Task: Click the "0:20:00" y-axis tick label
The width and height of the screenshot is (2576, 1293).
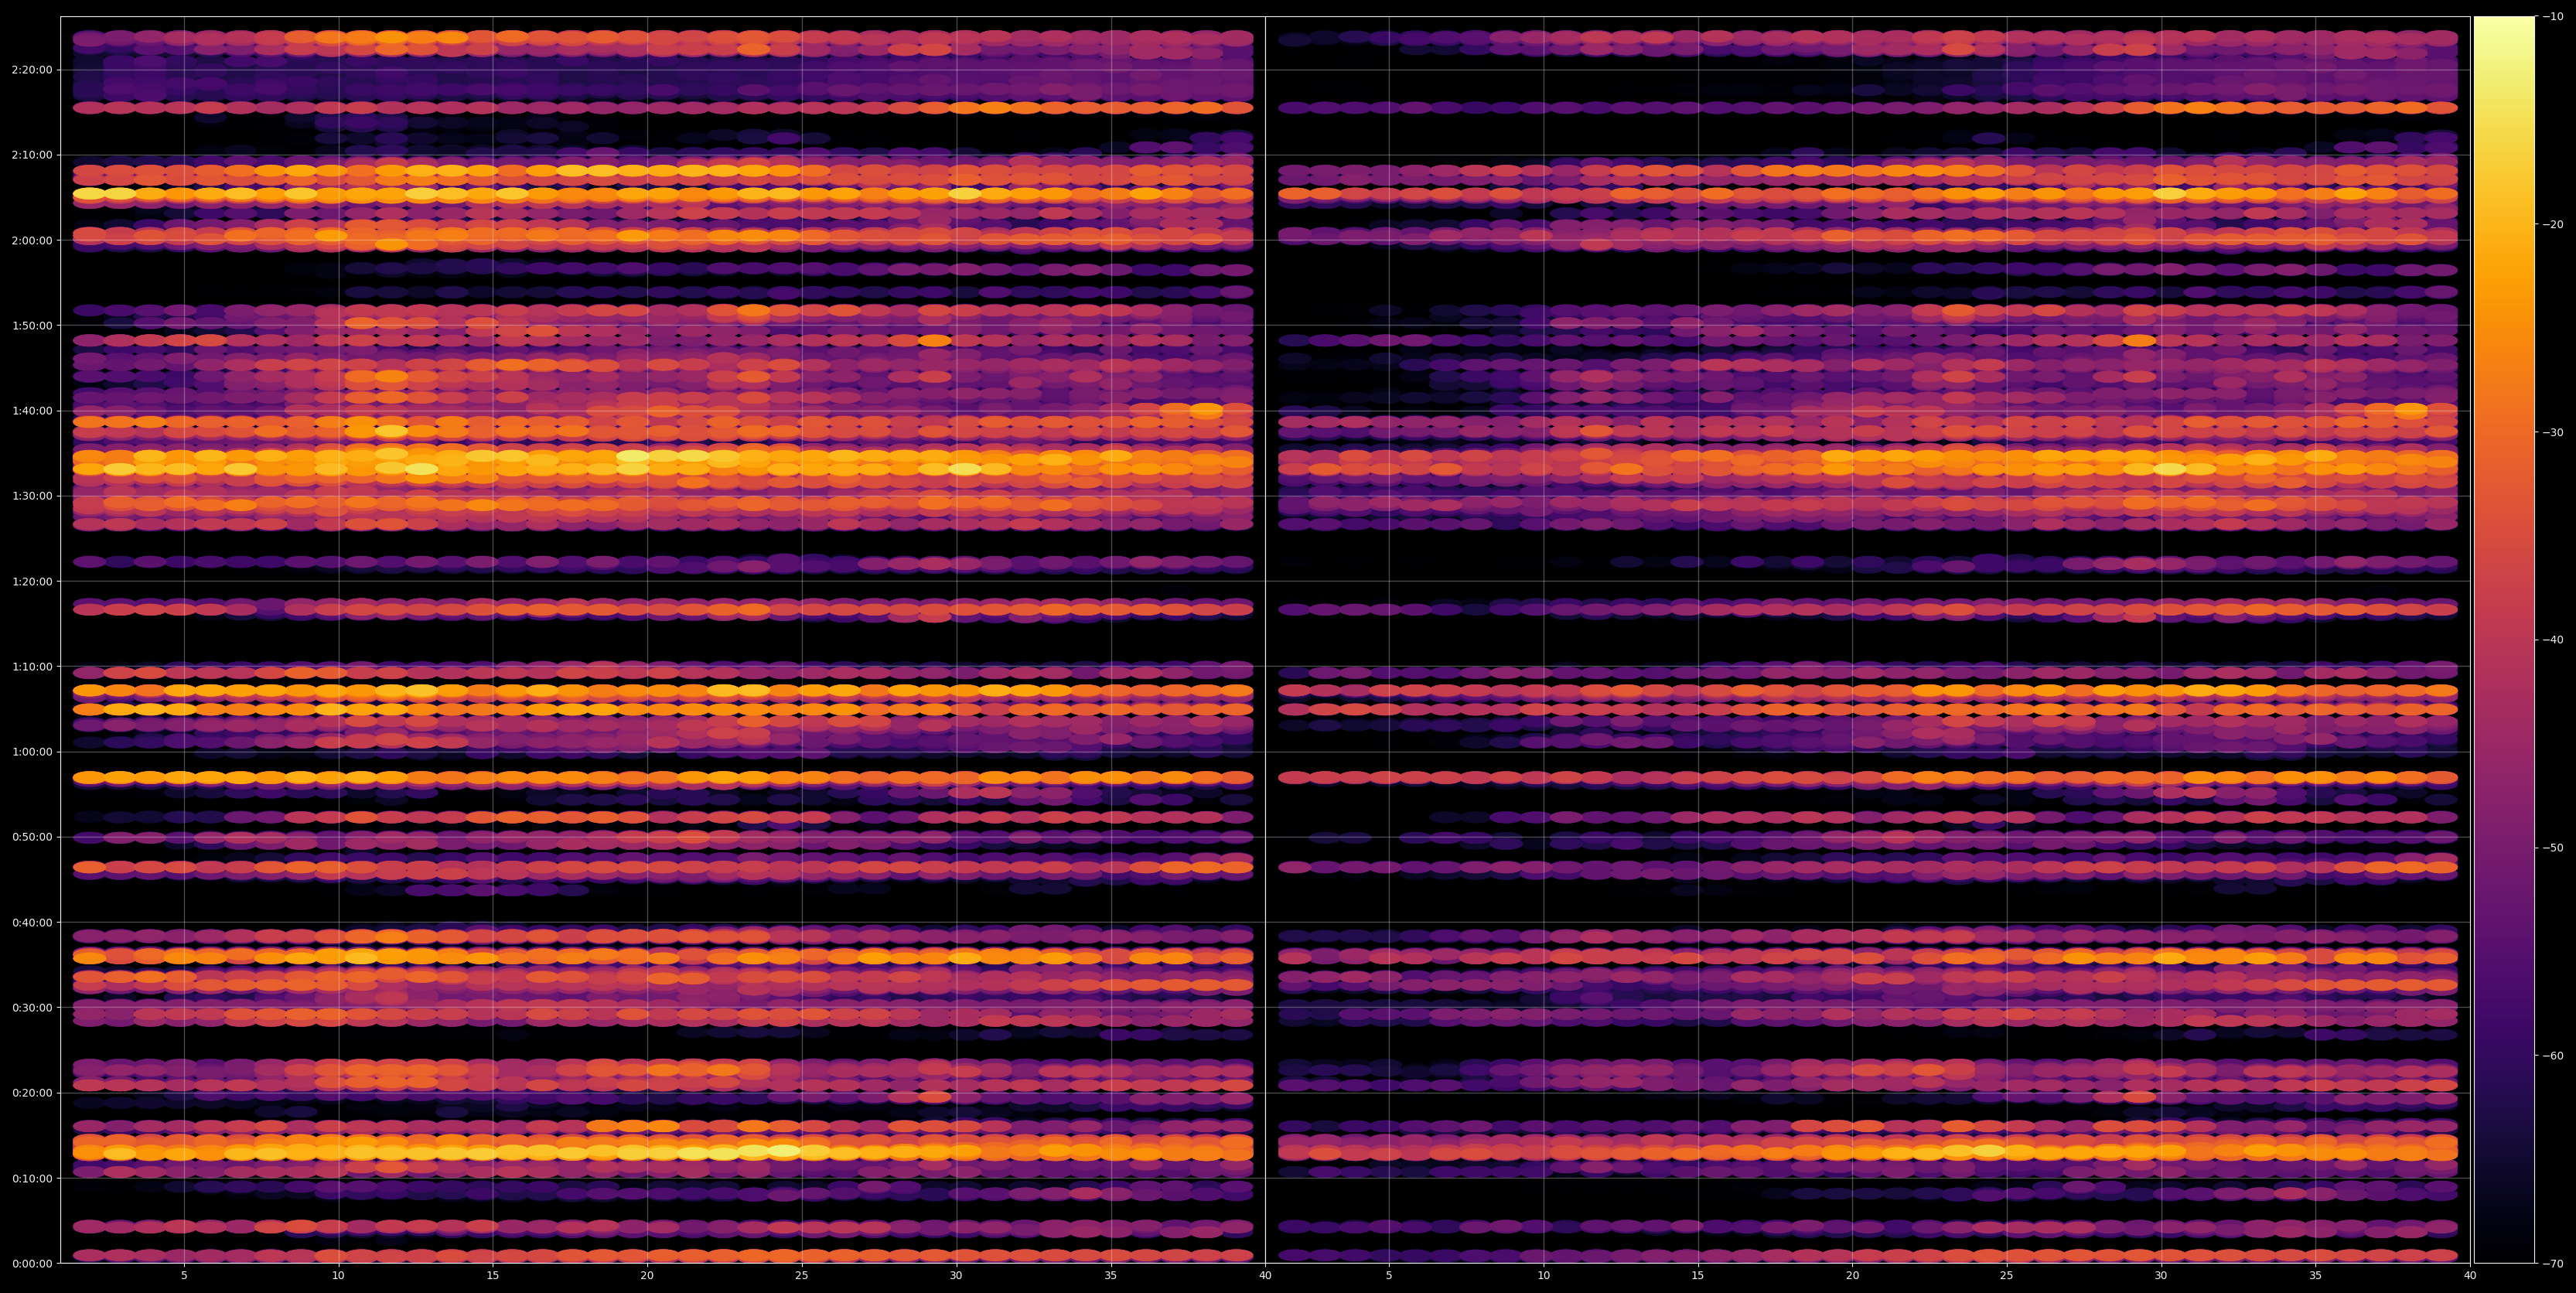Action: click(x=32, y=1093)
